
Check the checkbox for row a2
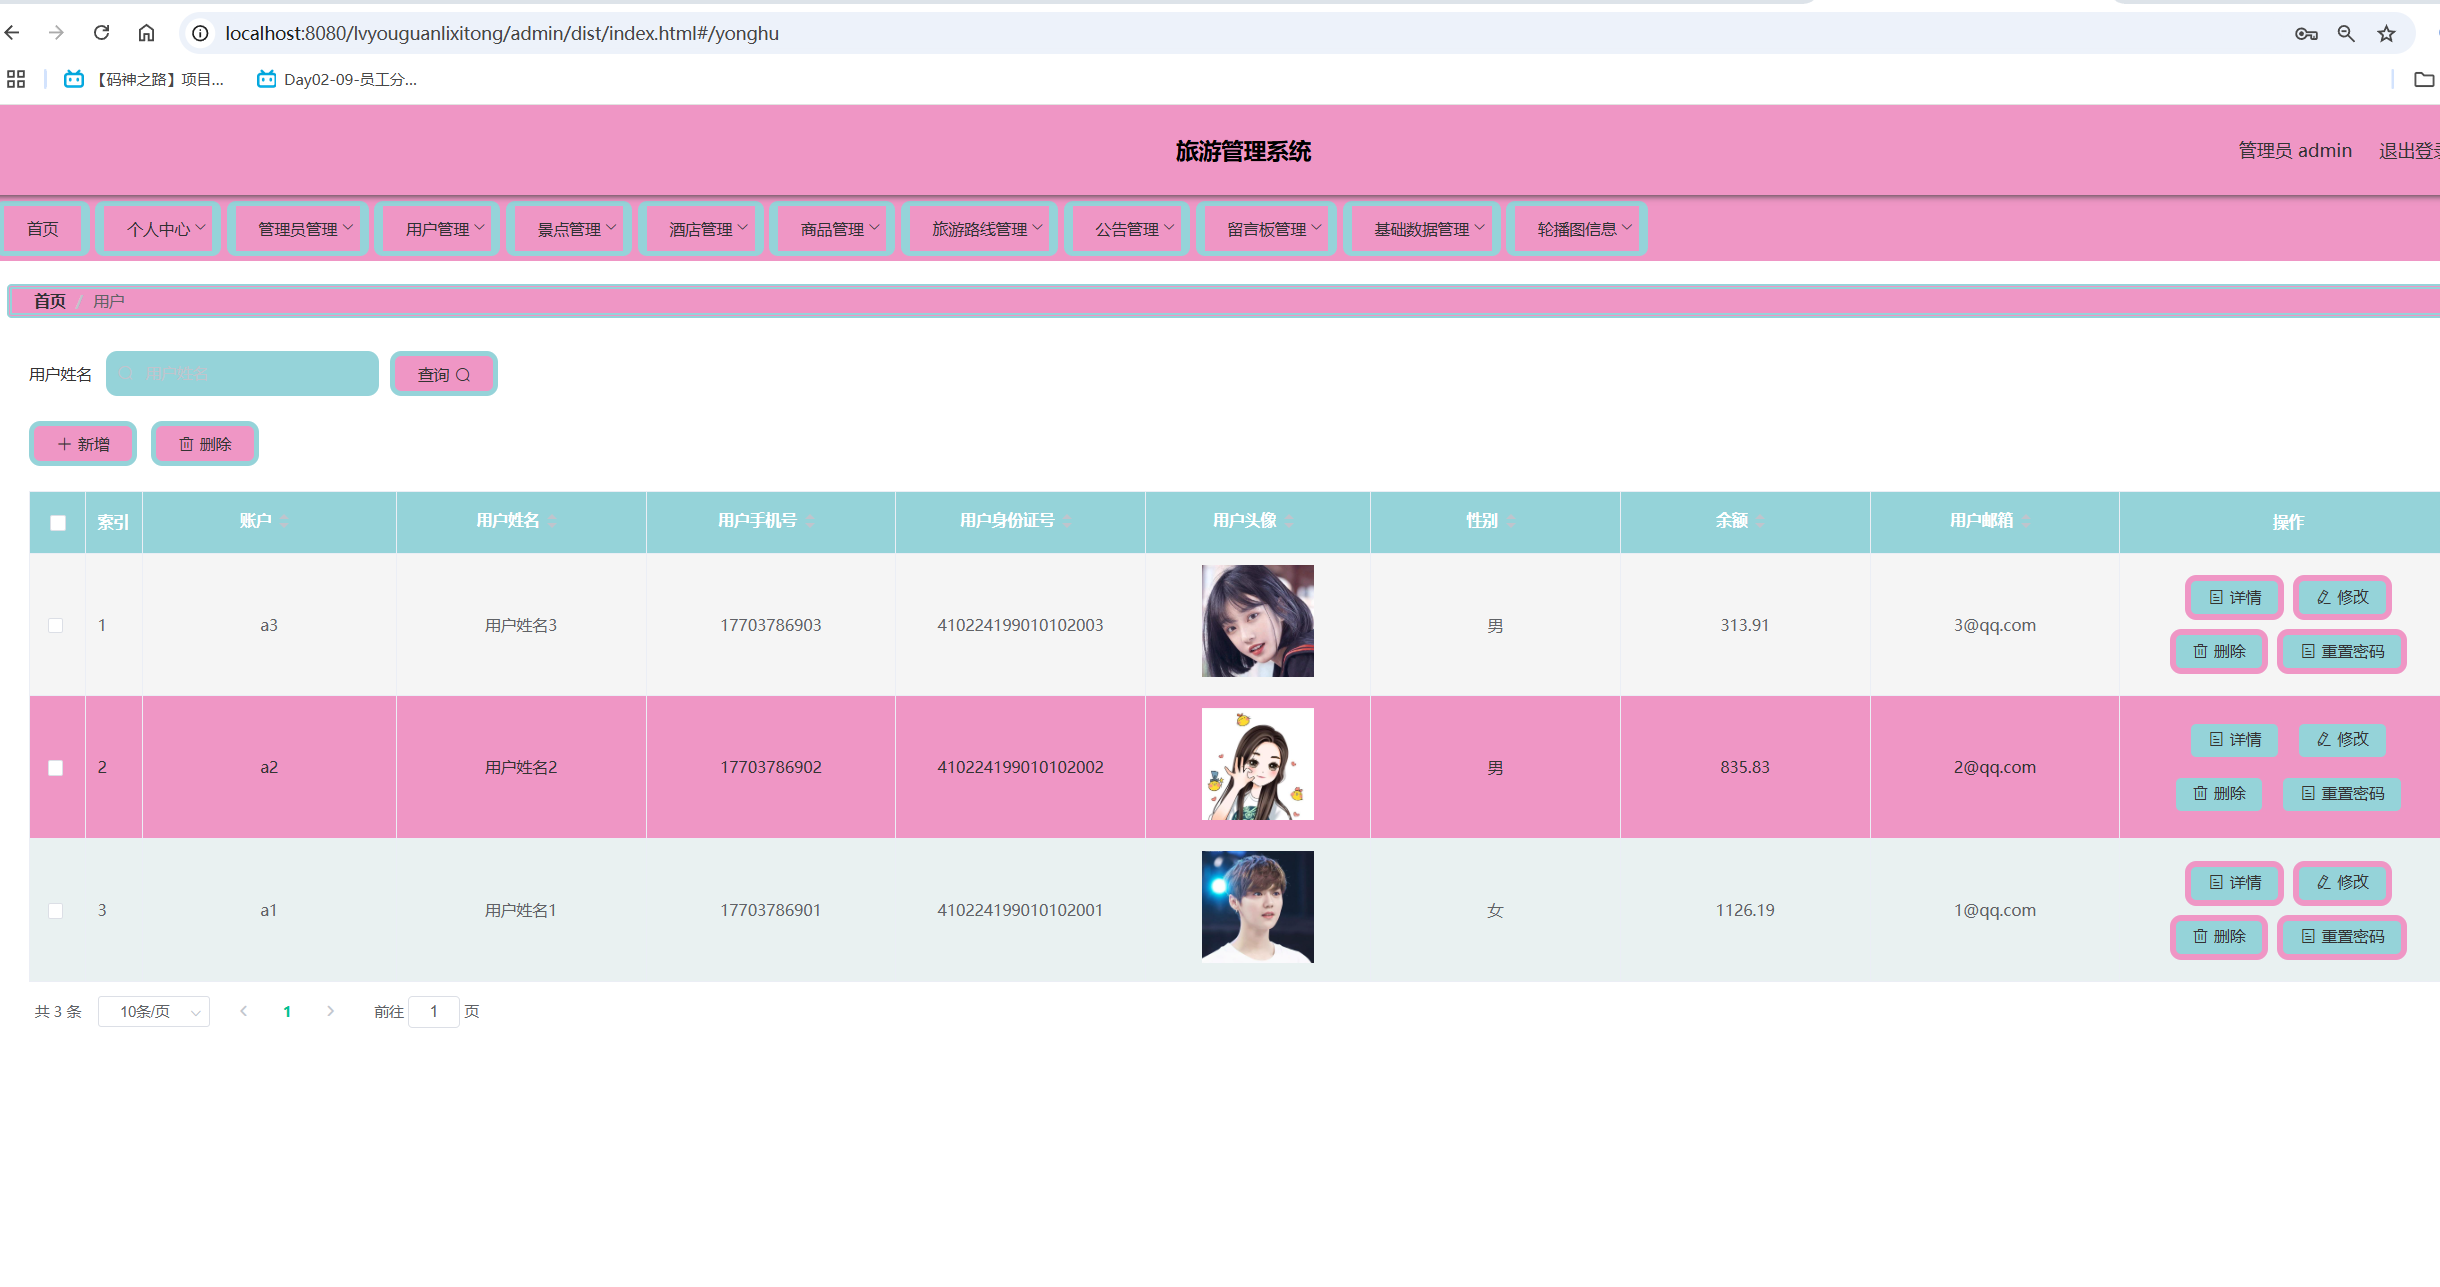[x=56, y=767]
